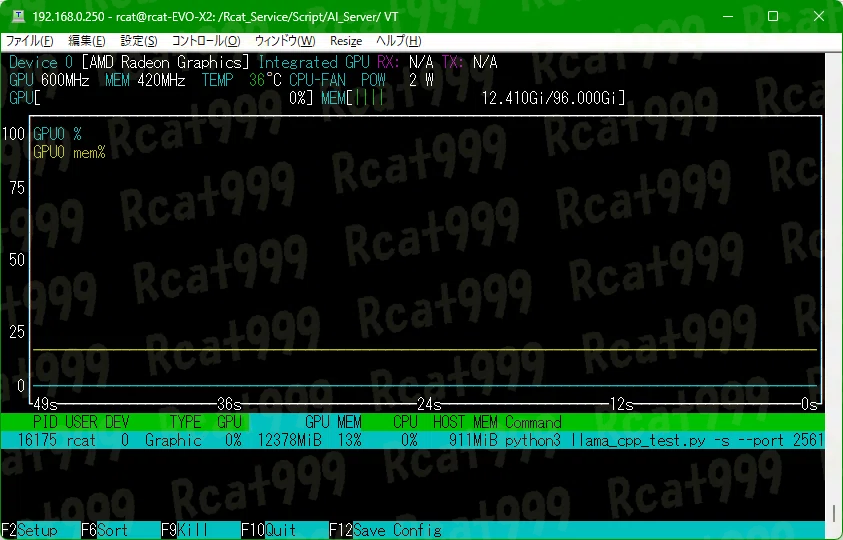The width and height of the screenshot is (843, 540).
Task: Select F9 Kill in bottom bar
Action: point(184,530)
